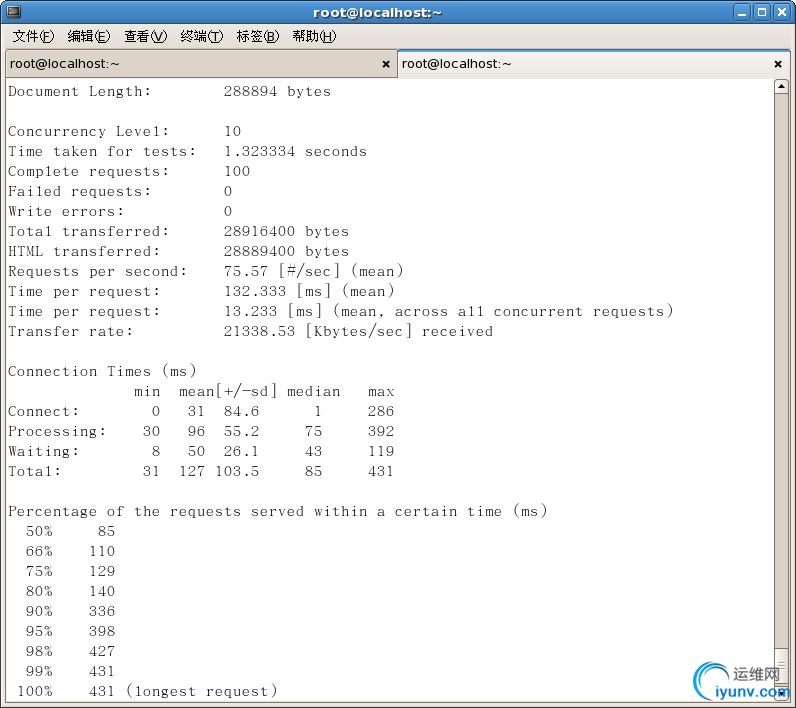This screenshot has width=796, height=708.
Task: Open the 标签(B) menu
Action: pos(258,36)
